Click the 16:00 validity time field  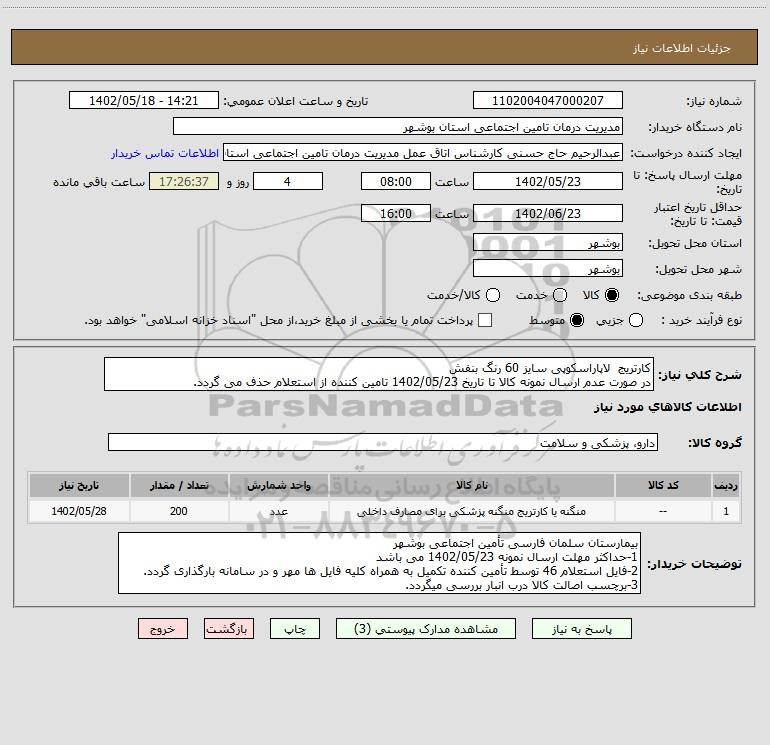pos(396,213)
